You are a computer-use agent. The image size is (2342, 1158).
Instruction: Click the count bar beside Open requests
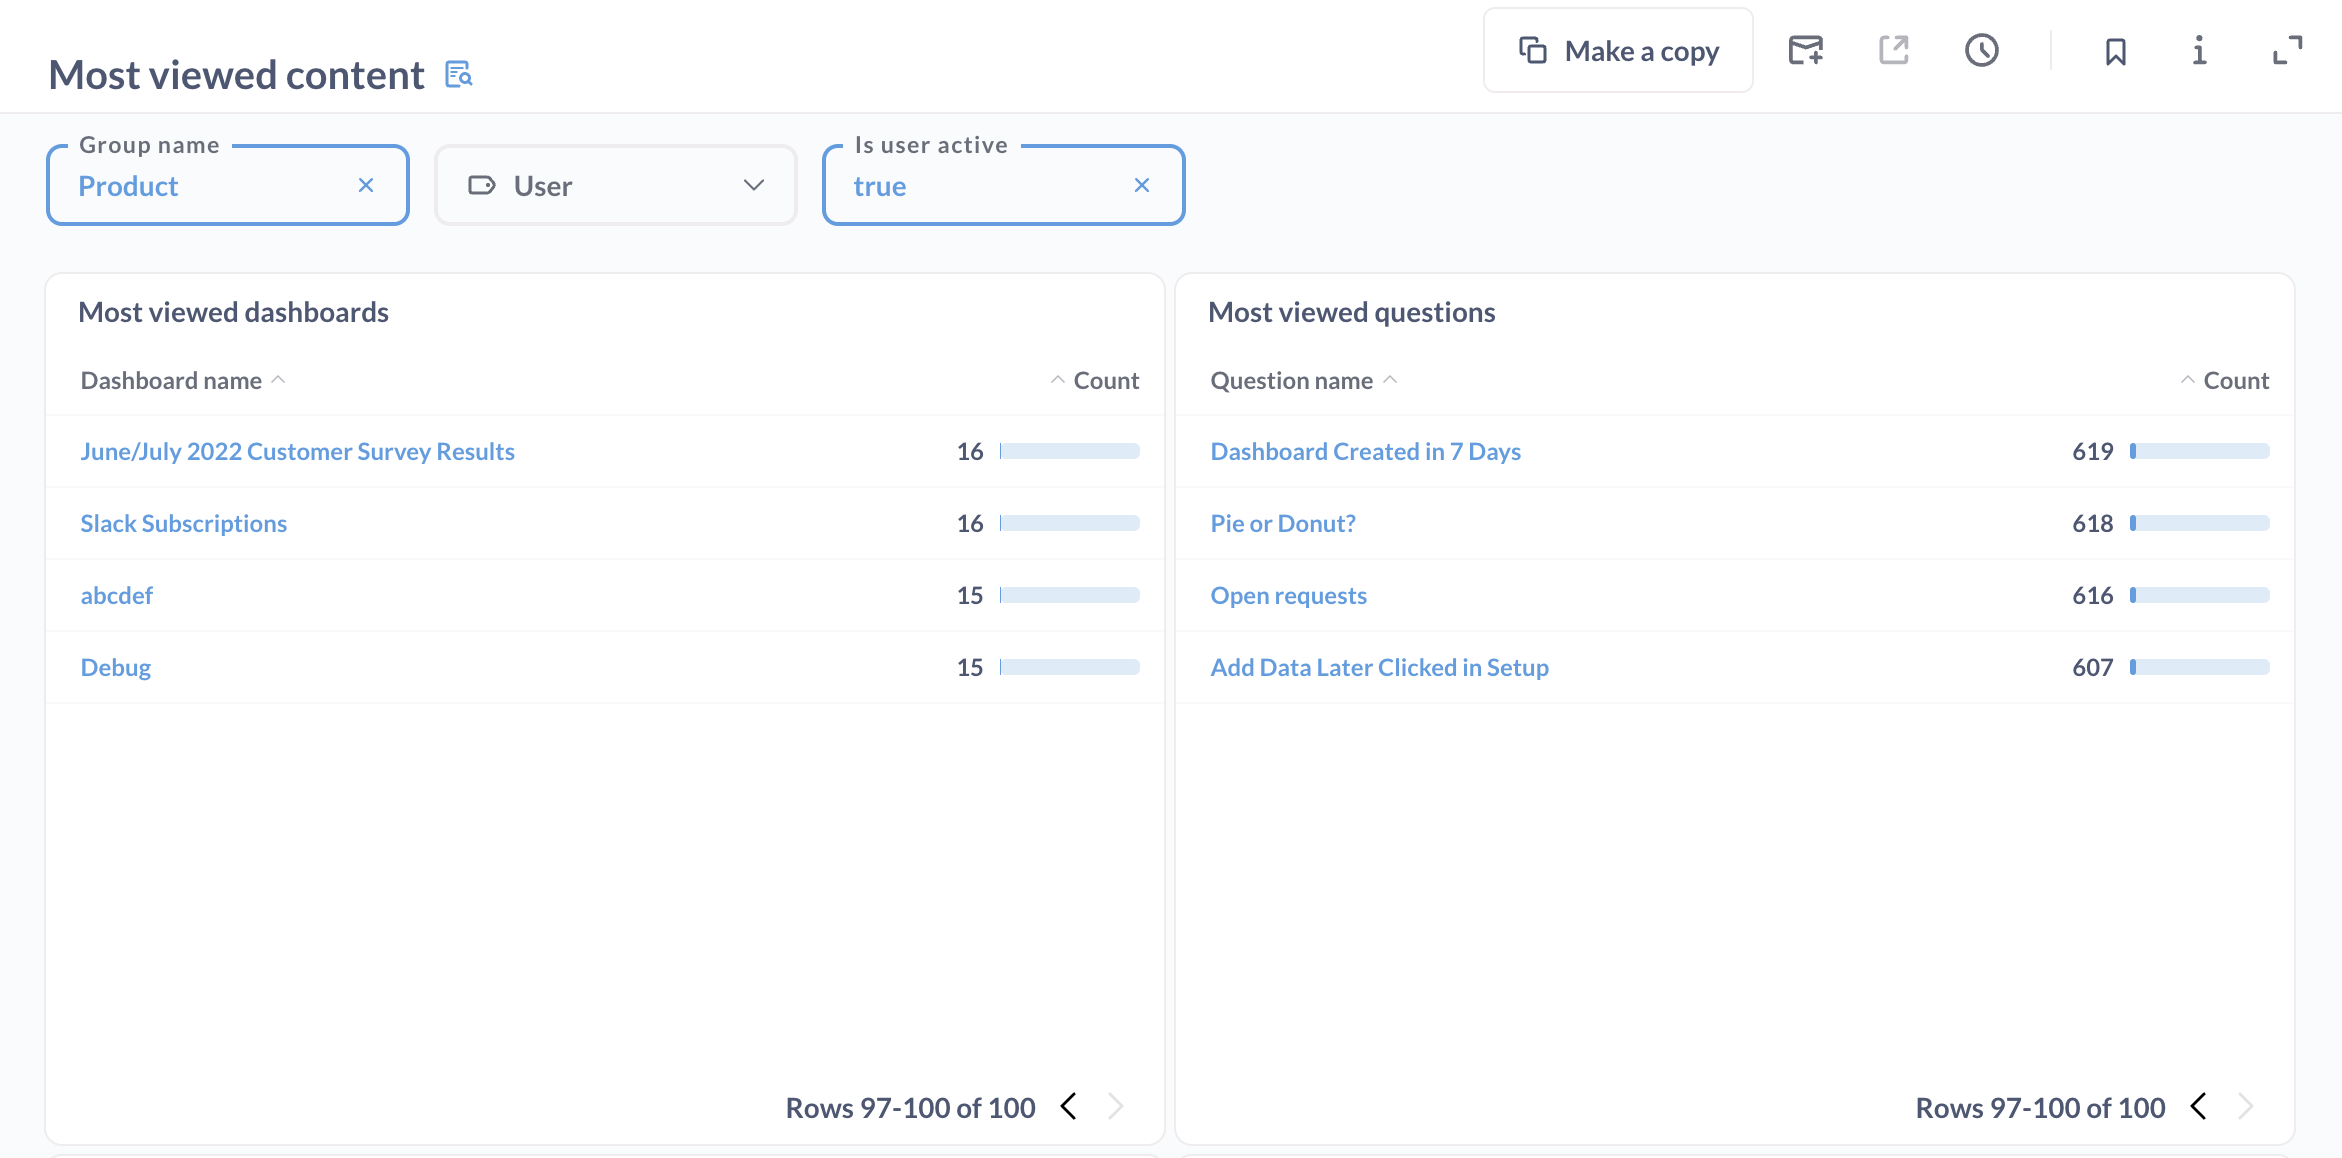[2198, 594]
